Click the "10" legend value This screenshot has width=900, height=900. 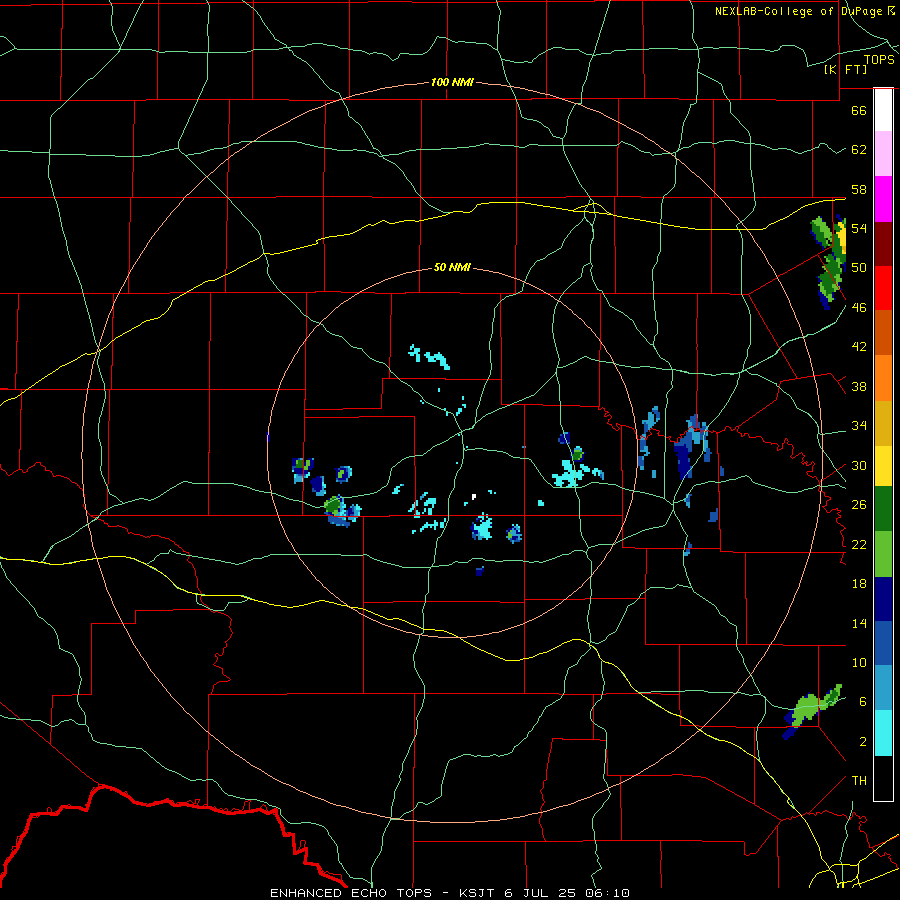[859, 662]
